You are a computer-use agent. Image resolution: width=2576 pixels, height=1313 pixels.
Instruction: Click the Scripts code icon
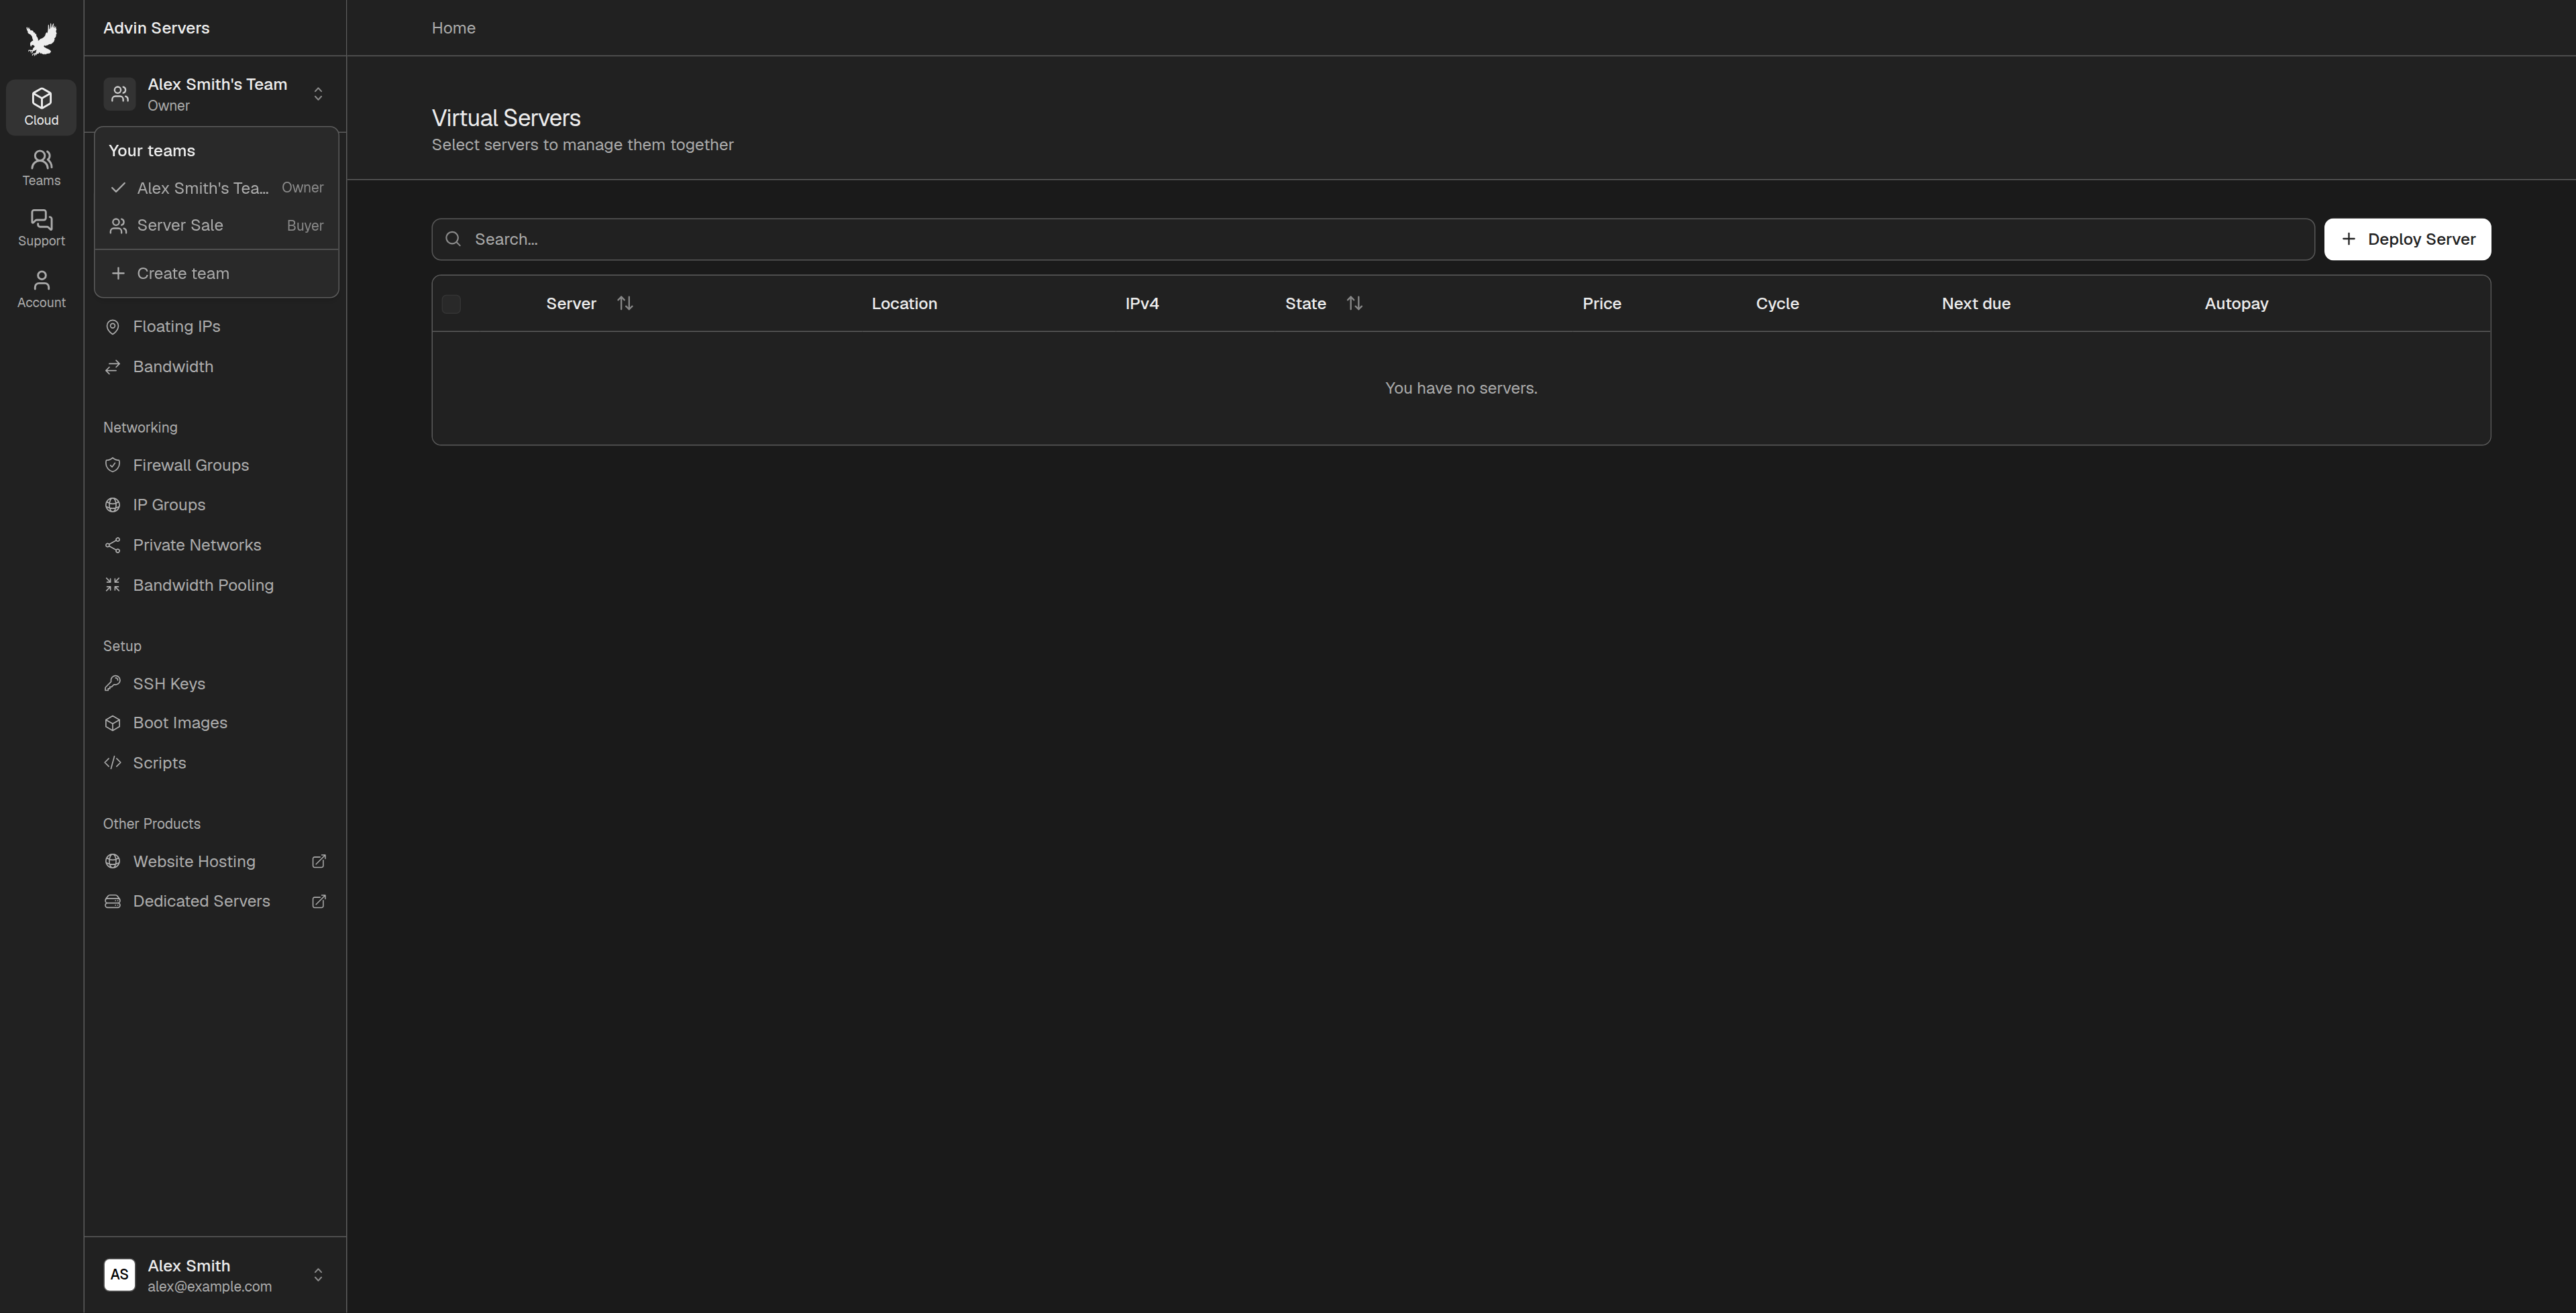click(x=113, y=763)
